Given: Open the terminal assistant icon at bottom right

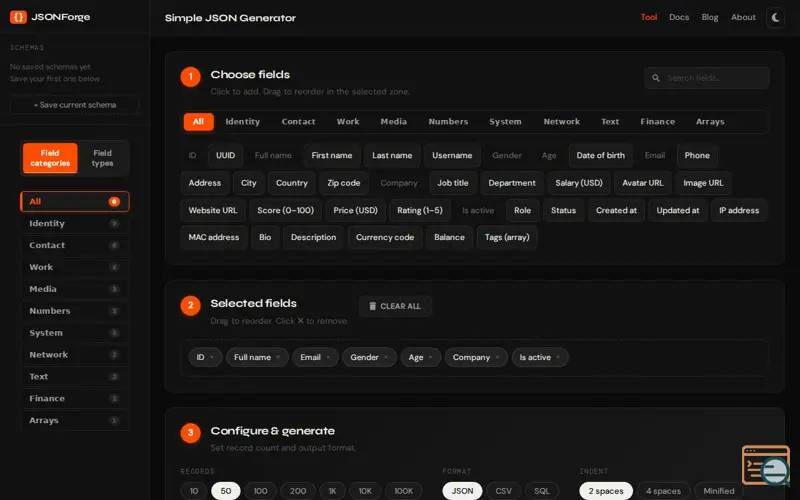Looking at the screenshot, I should tap(766, 465).
